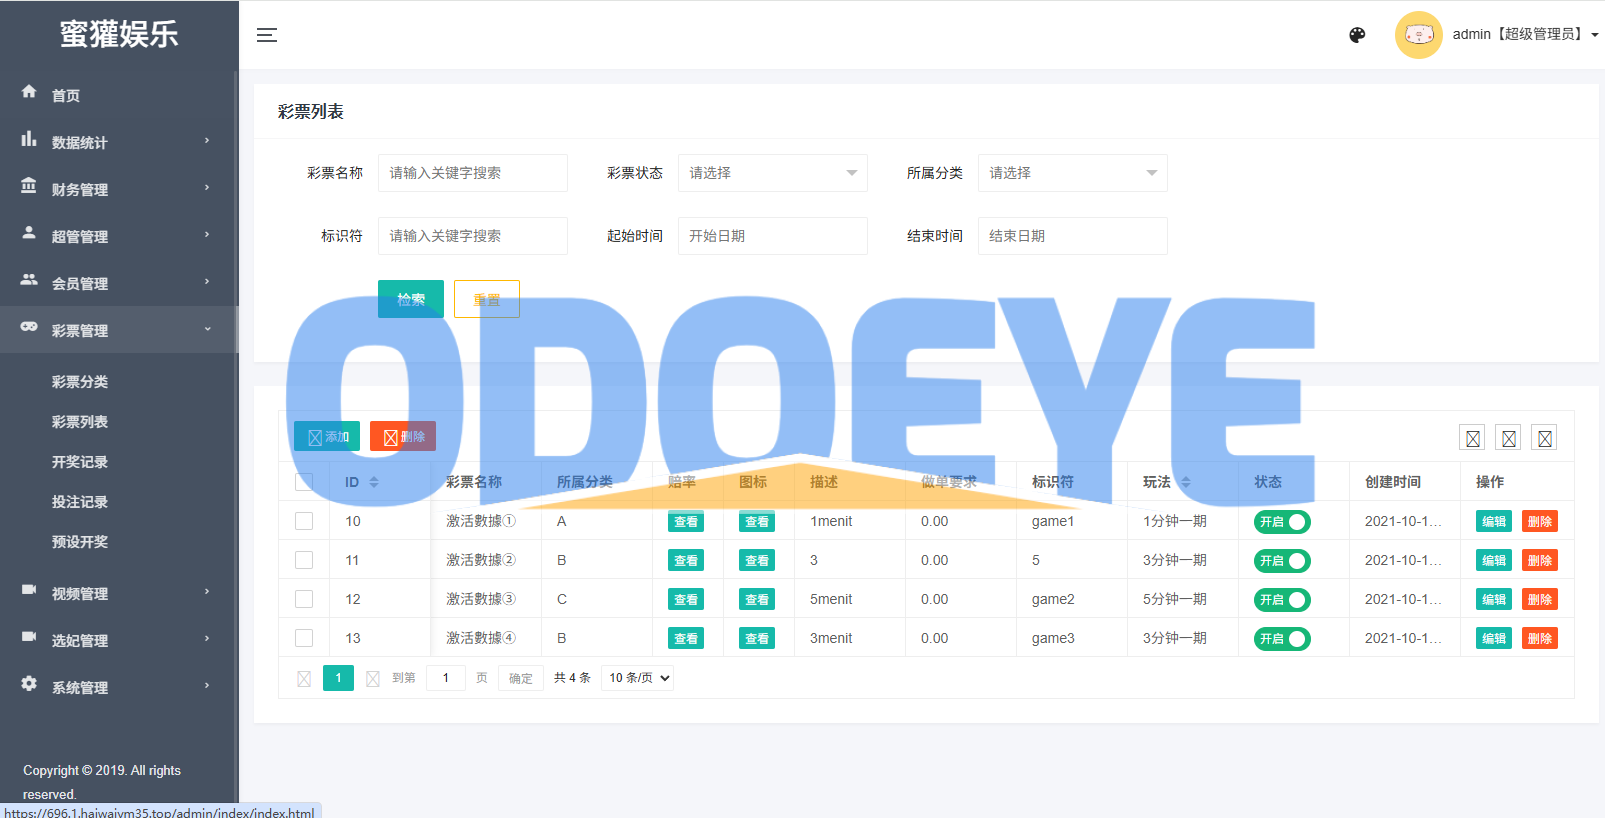This screenshot has width=1605, height=818.
Task: Expand the 系统管理 menu chevron
Action: click(x=207, y=685)
